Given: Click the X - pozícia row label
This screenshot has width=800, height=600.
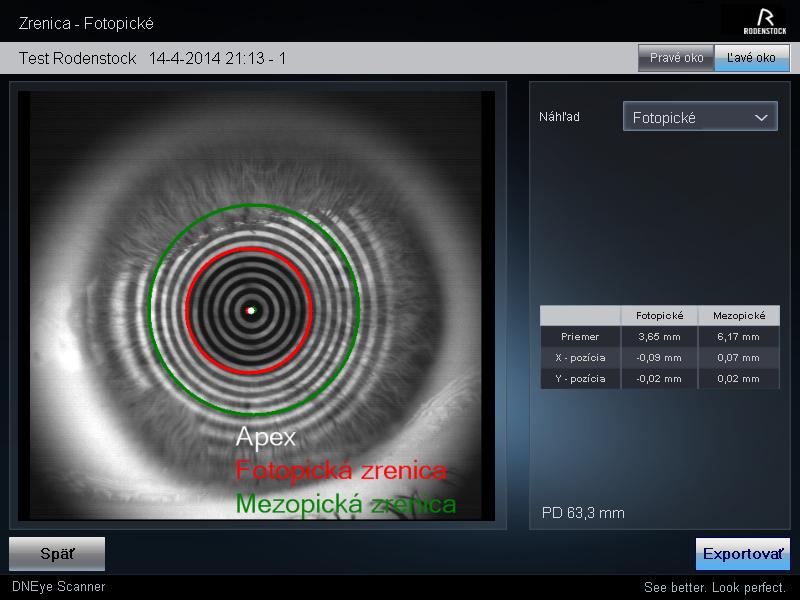Looking at the screenshot, I should (x=580, y=358).
